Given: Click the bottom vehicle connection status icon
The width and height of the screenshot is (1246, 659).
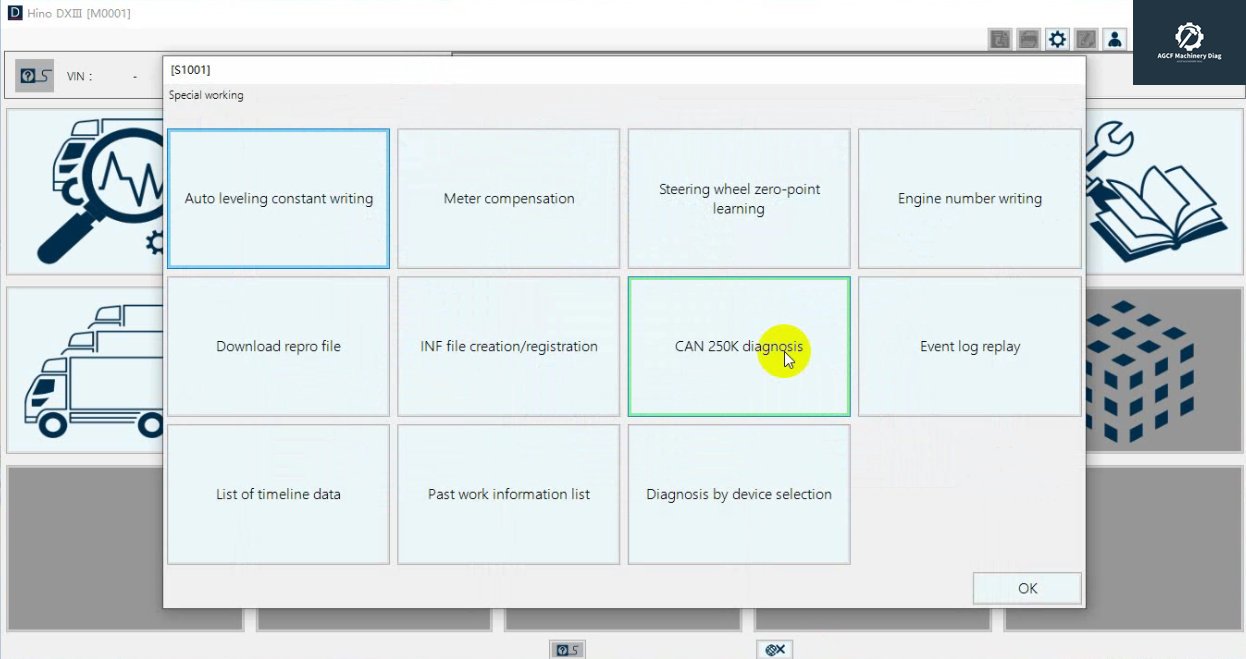Looking at the screenshot, I should (x=567, y=650).
